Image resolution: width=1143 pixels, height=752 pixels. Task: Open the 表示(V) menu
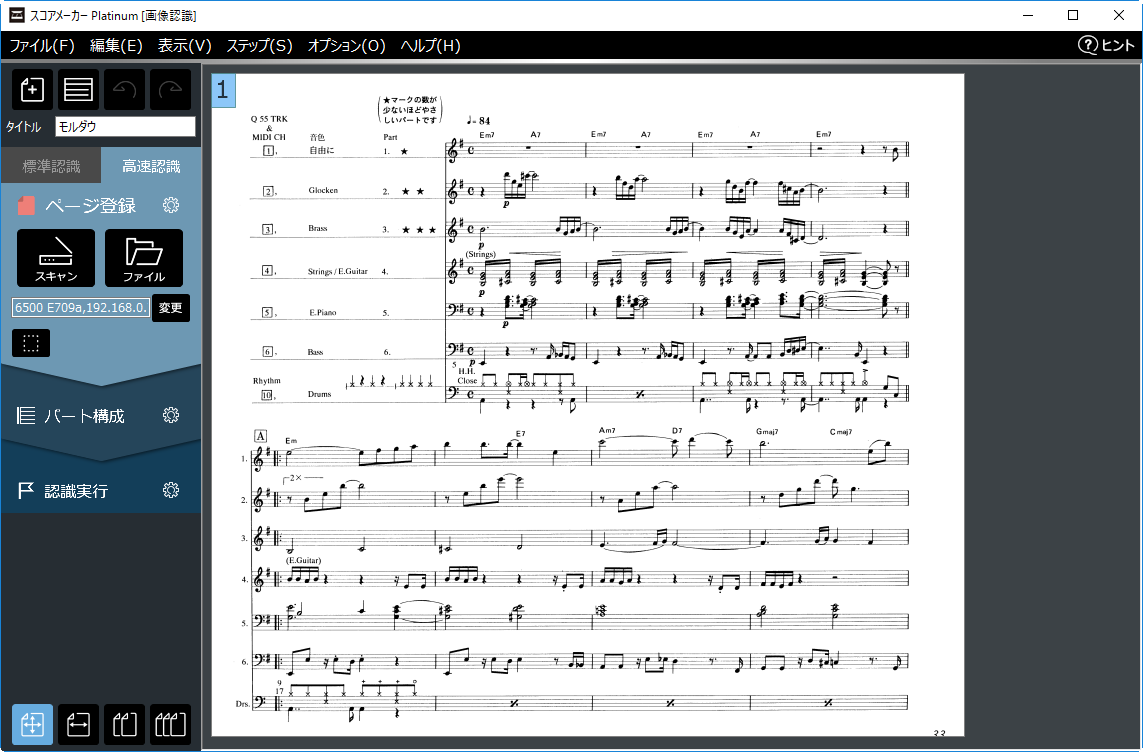click(x=184, y=46)
